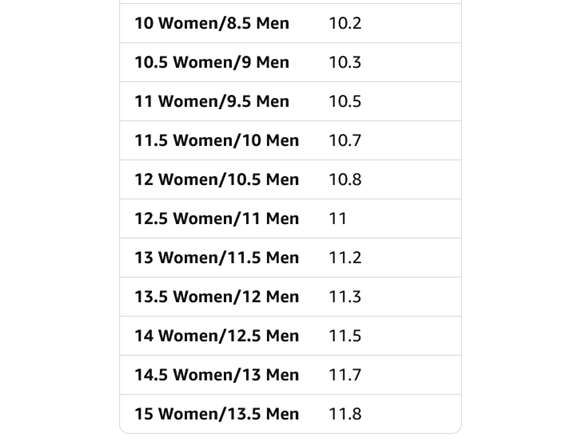Select the 15 Women/13.5 Men row
This screenshot has width=588, height=441.
click(290, 414)
